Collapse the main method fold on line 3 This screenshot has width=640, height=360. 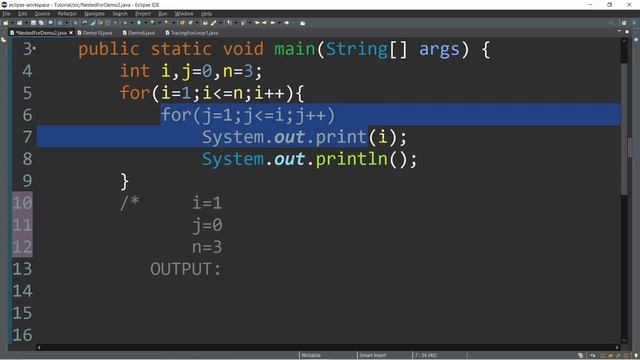click(x=35, y=49)
